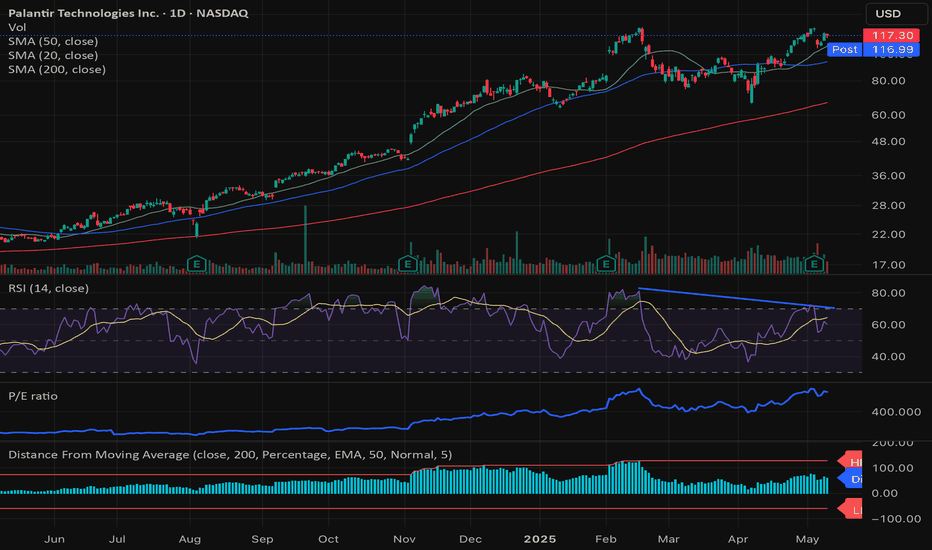The width and height of the screenshot is (932, 550).
Task: Click the 2025 label on the time axis
Action: (x=540, y=539)
